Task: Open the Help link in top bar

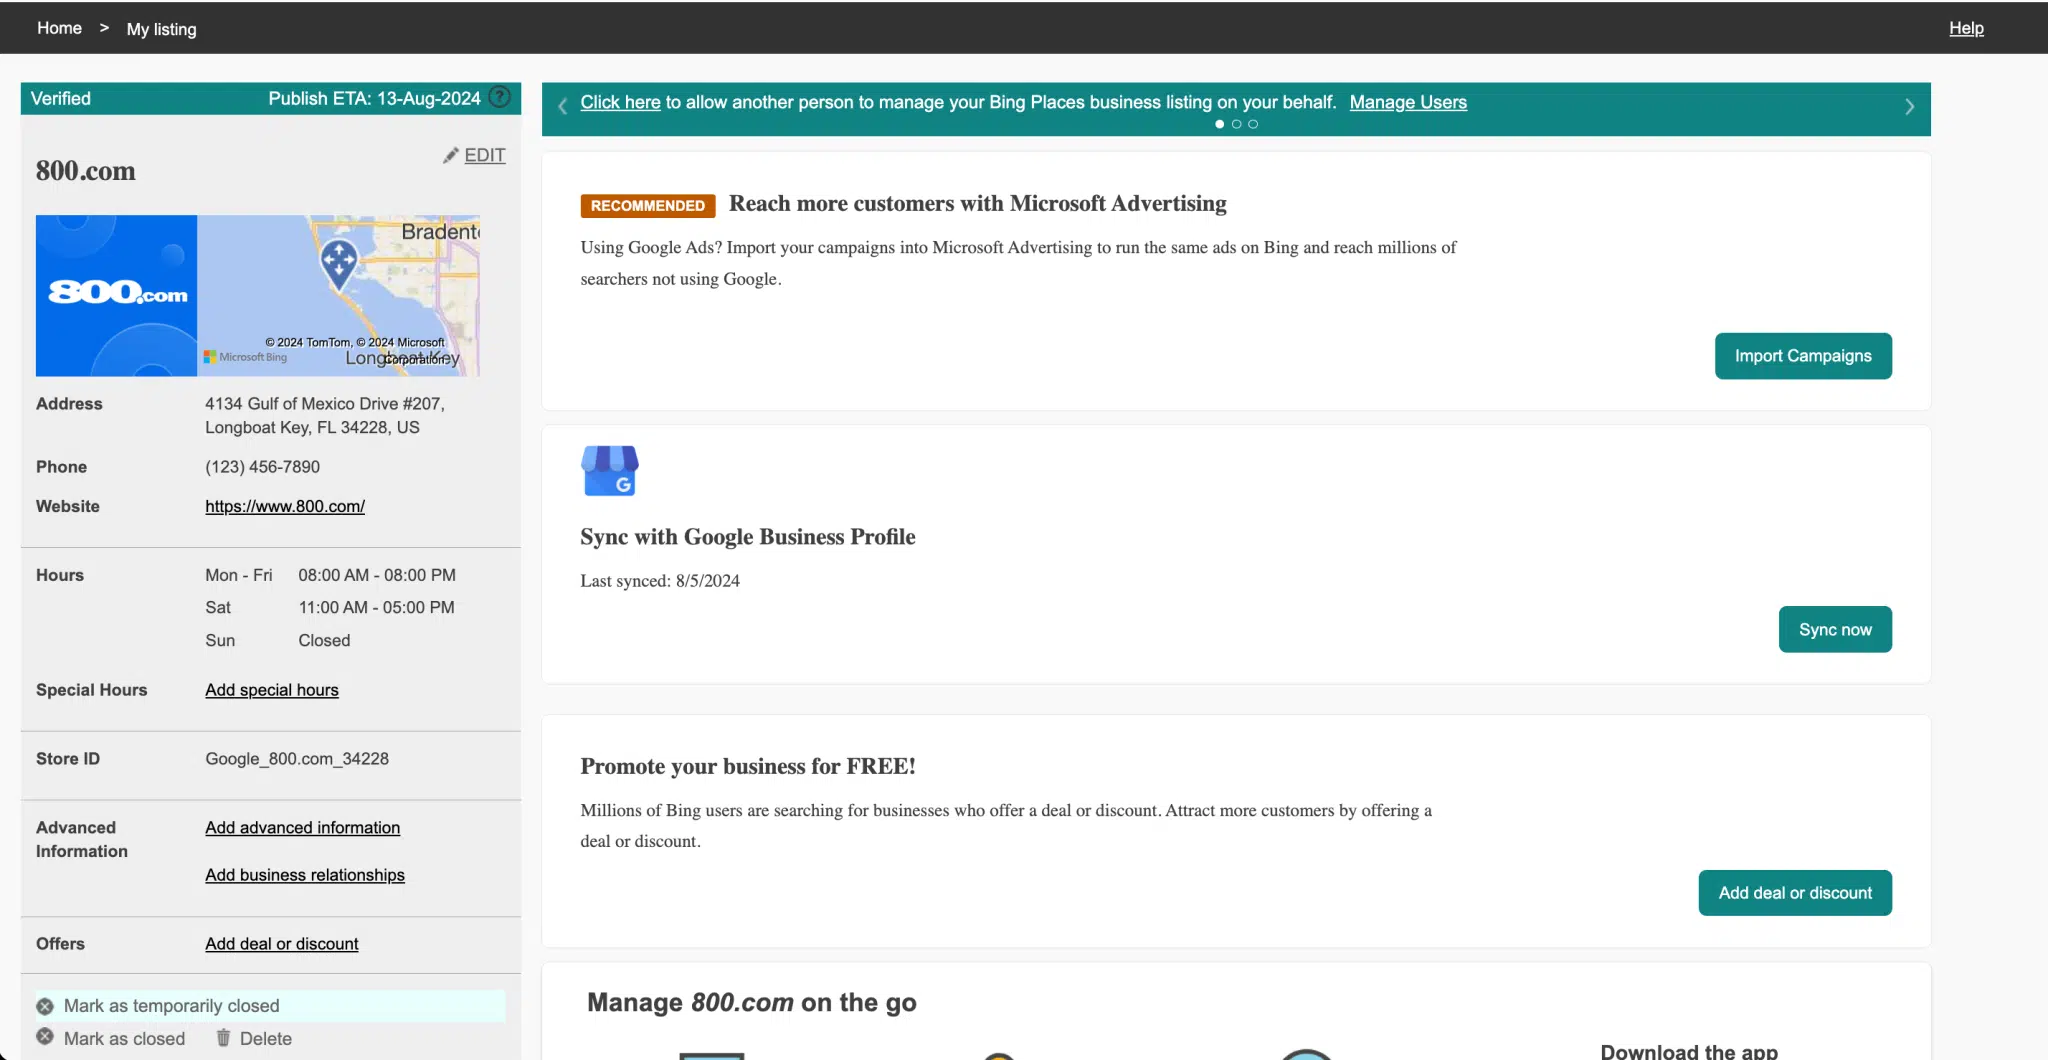Action: [x=1966, y=28]
